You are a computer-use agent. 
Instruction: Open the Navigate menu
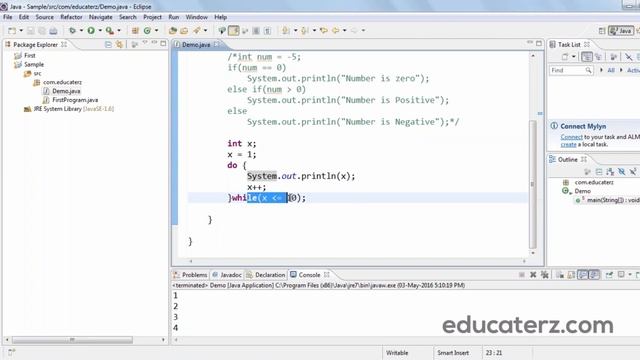click(x=100, y=17)
